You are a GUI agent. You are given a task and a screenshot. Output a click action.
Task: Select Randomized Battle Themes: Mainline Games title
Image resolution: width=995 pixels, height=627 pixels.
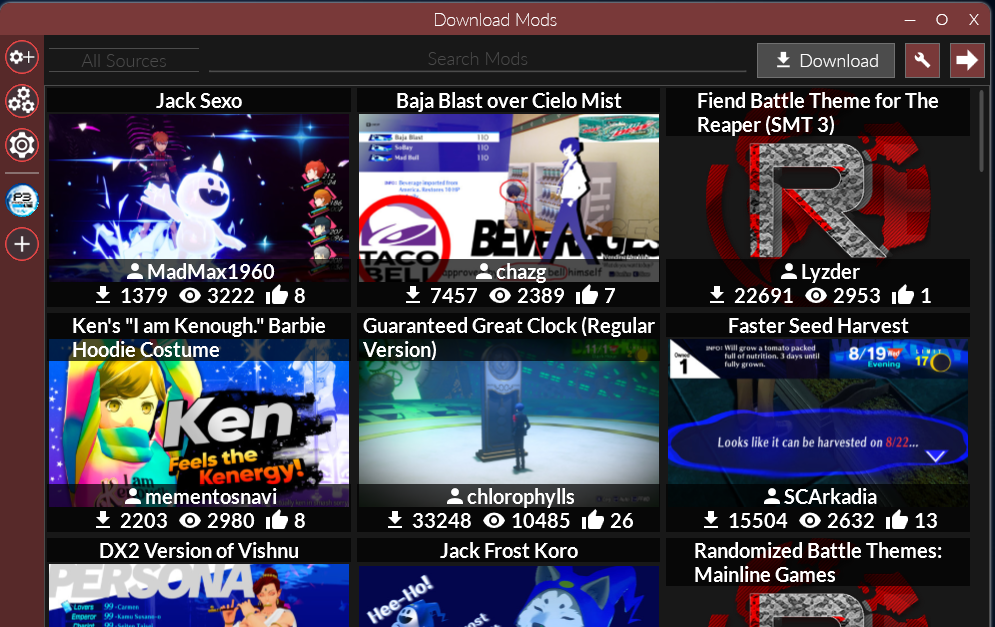tap(818, 562)
